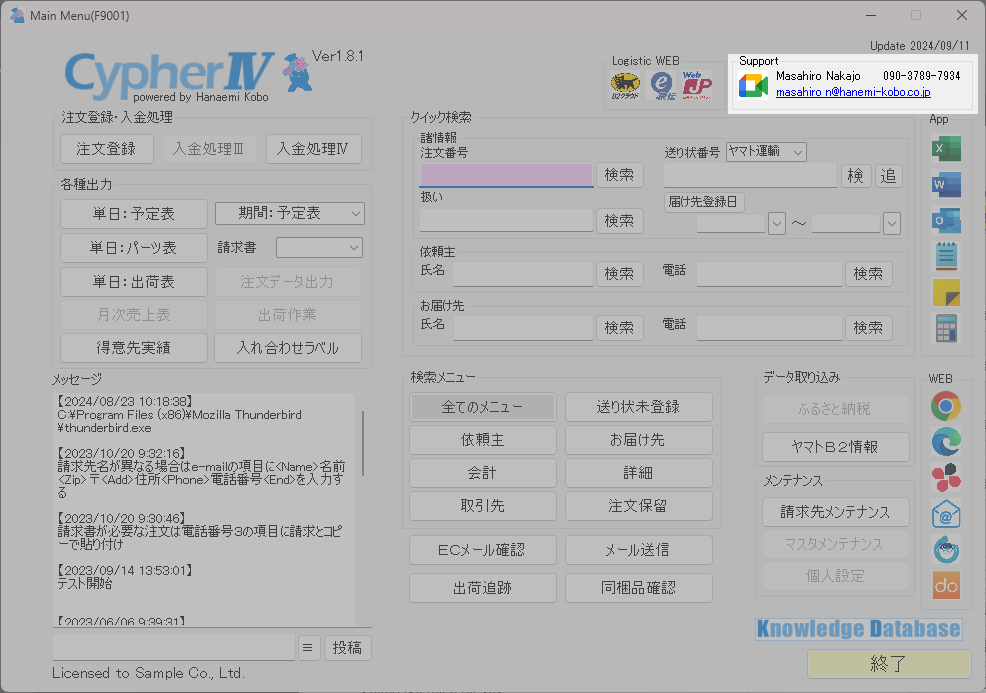986x693 pixels.
Task: Open the Sticky Notes app icon
Action: [x=946, y=292]
